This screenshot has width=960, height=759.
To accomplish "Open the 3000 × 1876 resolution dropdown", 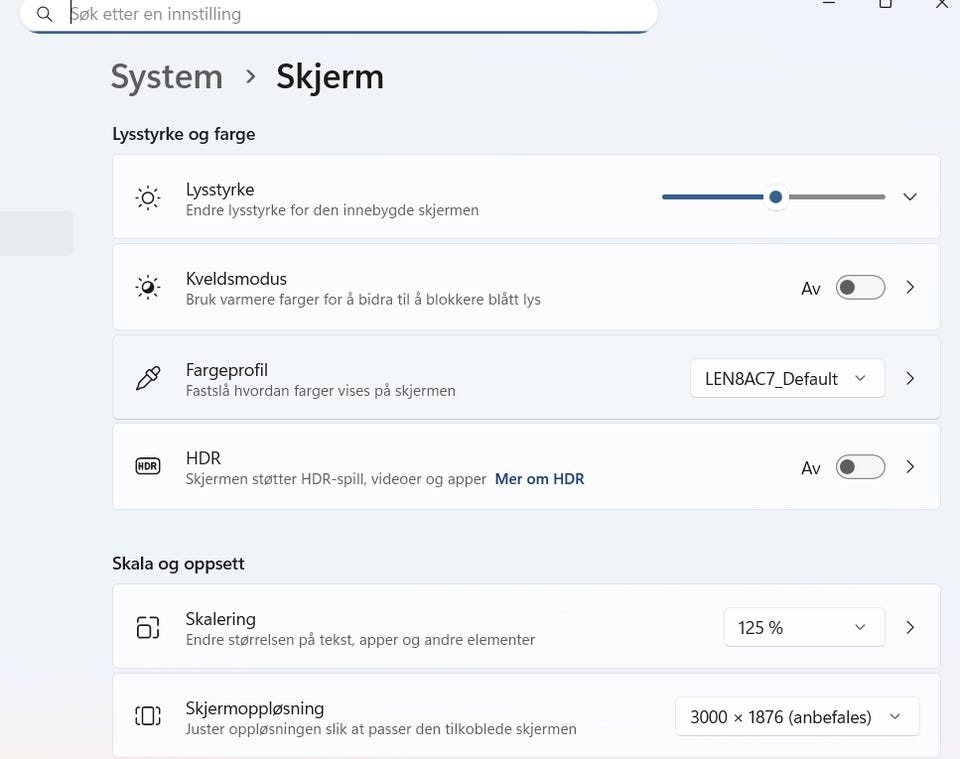I will pos(797,717).
